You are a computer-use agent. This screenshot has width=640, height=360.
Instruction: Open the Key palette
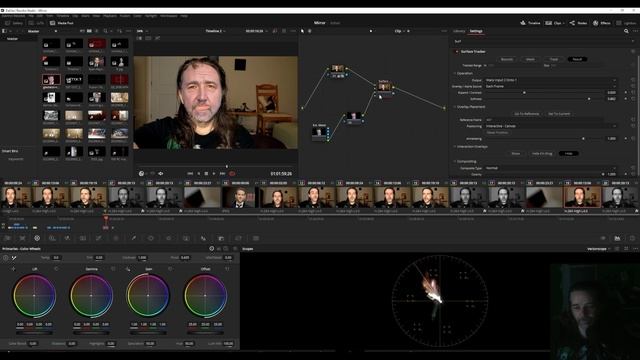tap(221, 238)
